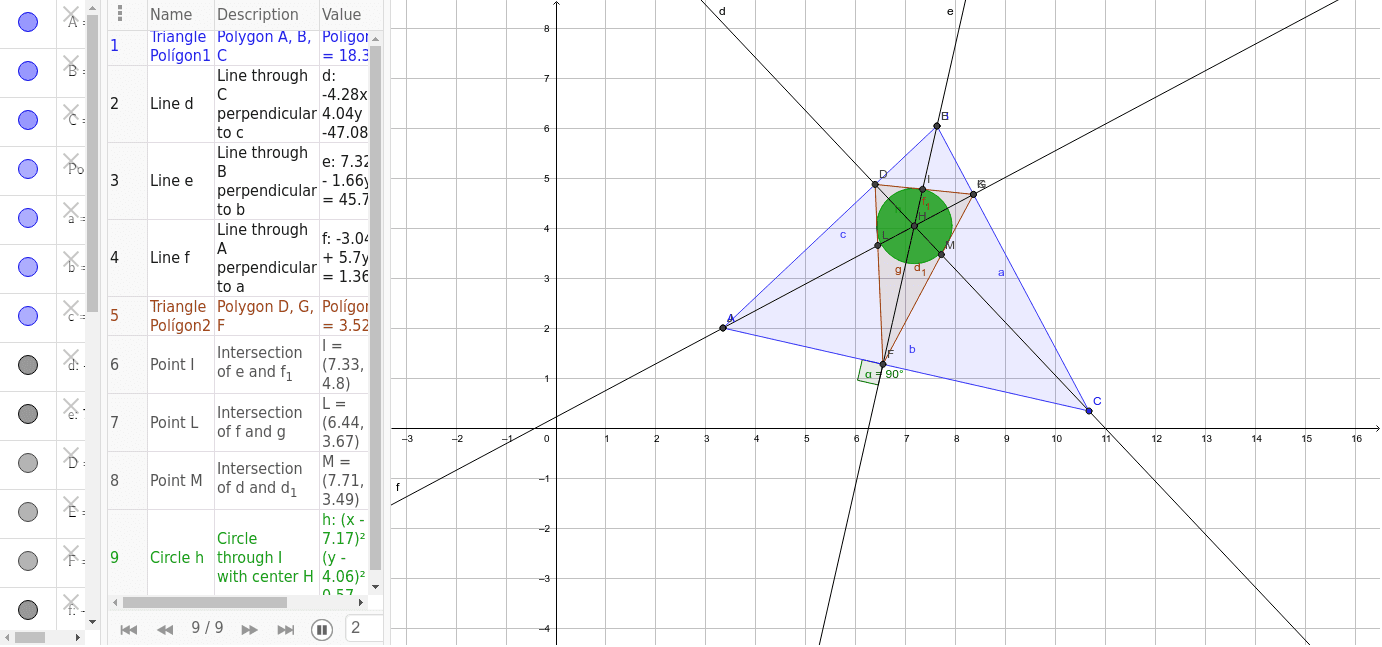Click the X icon beside segment c
Viewport: 1382px width, 647px height.
(71, 309)
